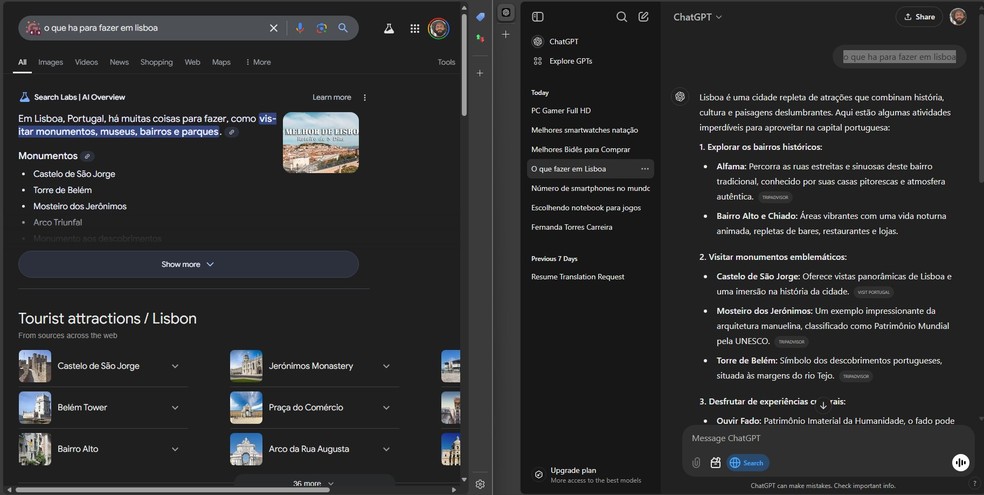The width and height of the screenshot is (984, 495).
Task: Open ChatGPT tools icon beside paperclip
Action: [715, 463]
